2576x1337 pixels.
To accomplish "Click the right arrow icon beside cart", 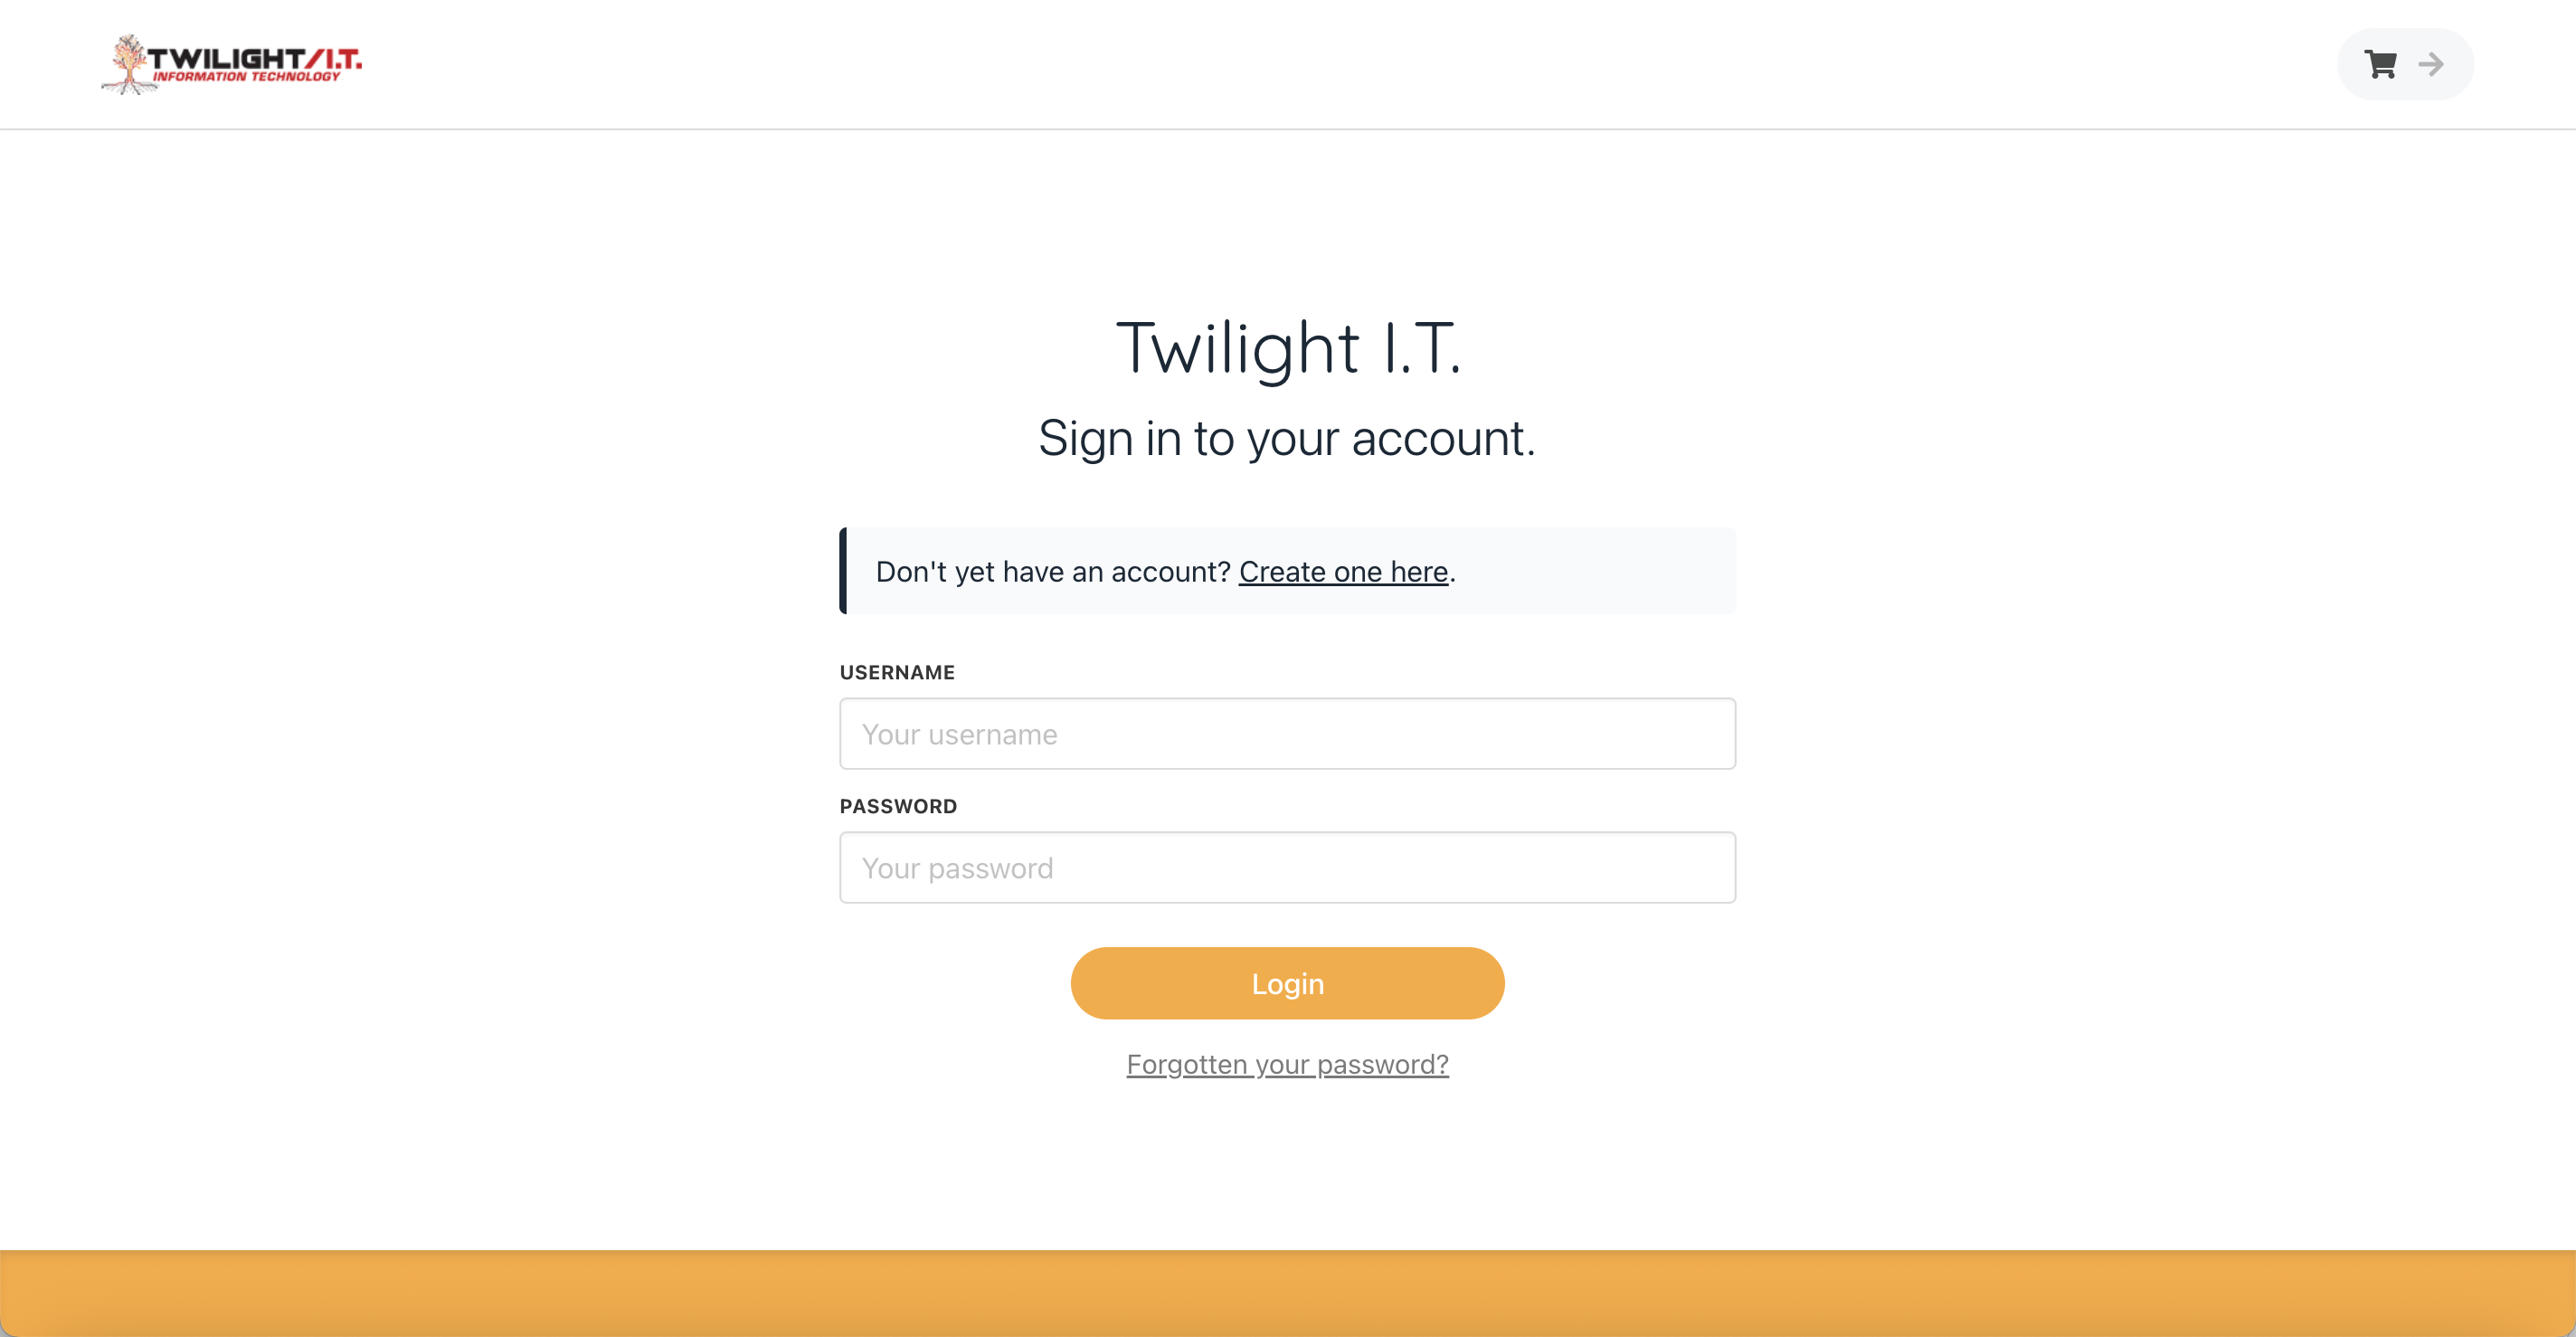I will (x=2431, y=65).
